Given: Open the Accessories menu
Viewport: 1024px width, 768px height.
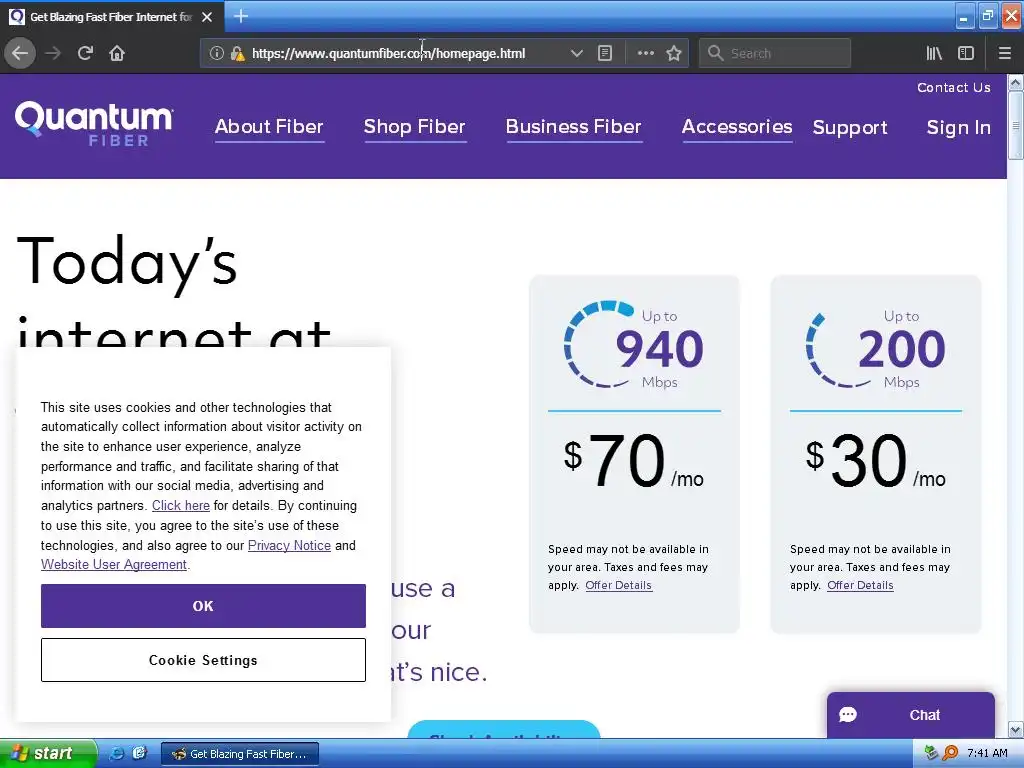Looking at the screenshot, I should point(737,127).
